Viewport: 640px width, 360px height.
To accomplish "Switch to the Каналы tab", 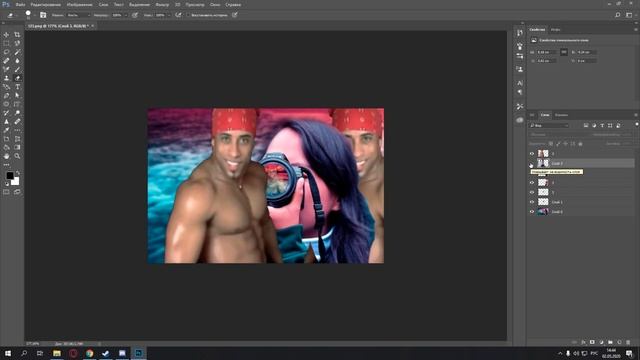I will [x=561, y=115].
